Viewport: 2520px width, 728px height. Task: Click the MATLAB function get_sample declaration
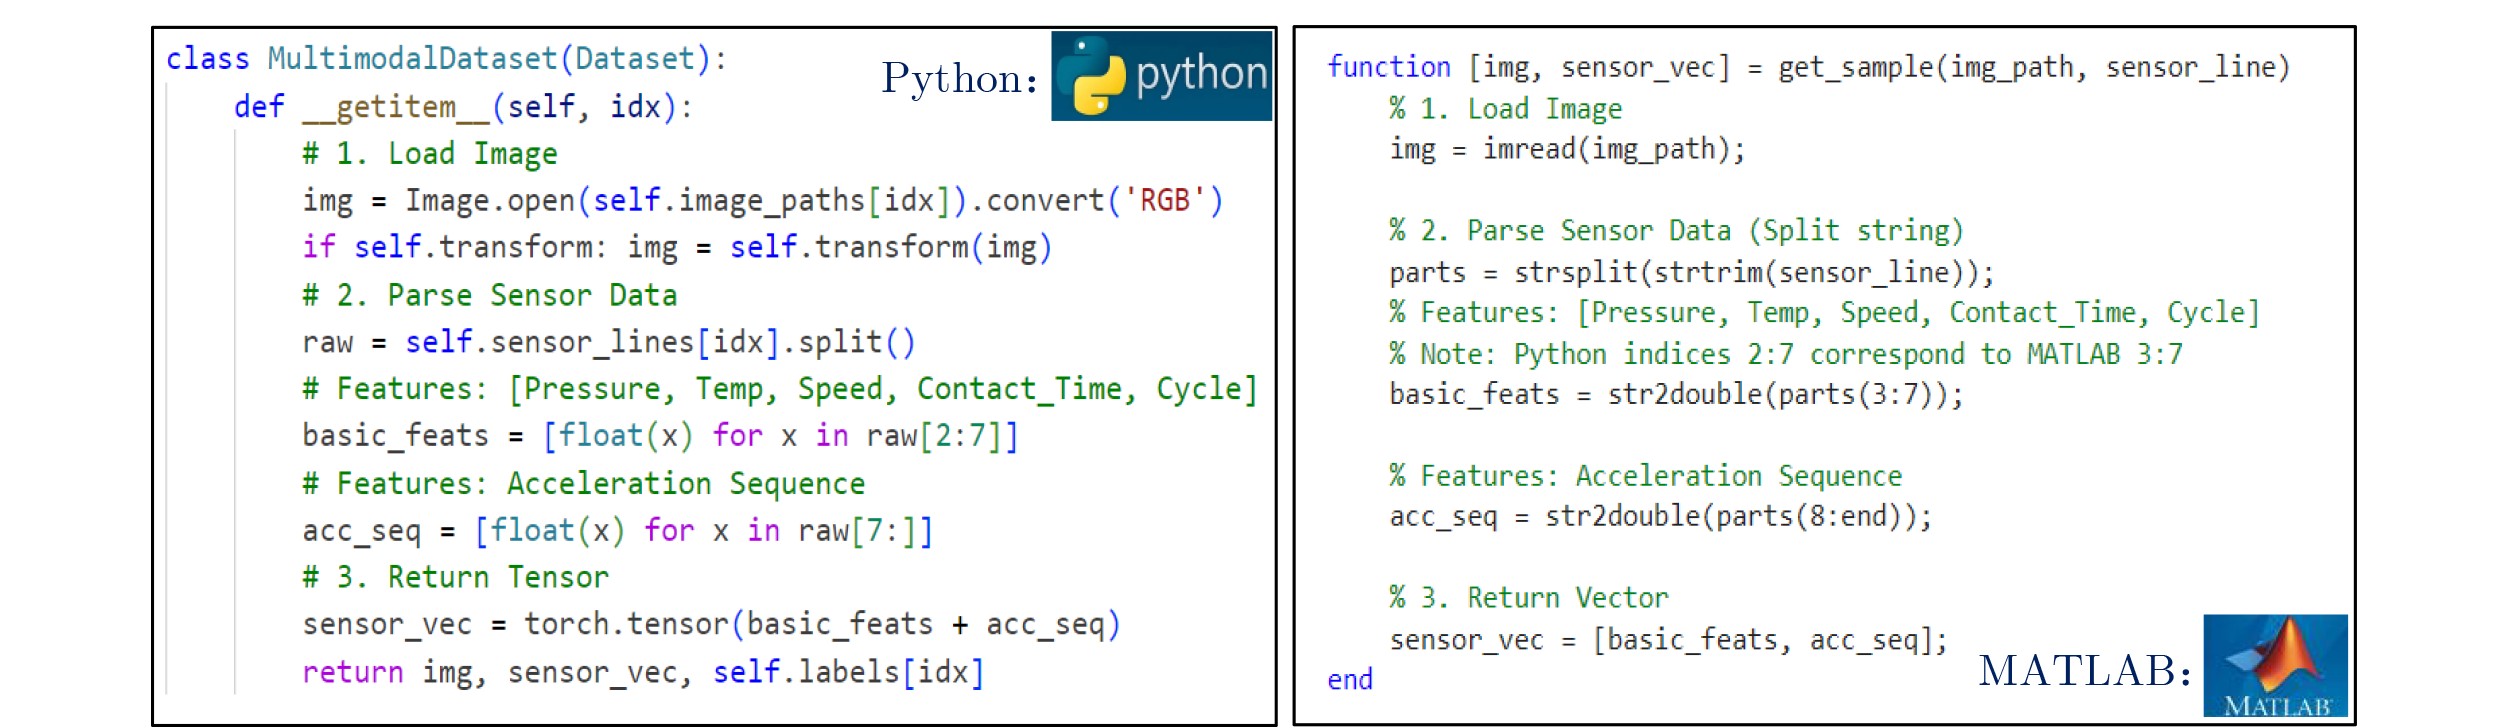pyautogui.click(x=1807, y=67)
